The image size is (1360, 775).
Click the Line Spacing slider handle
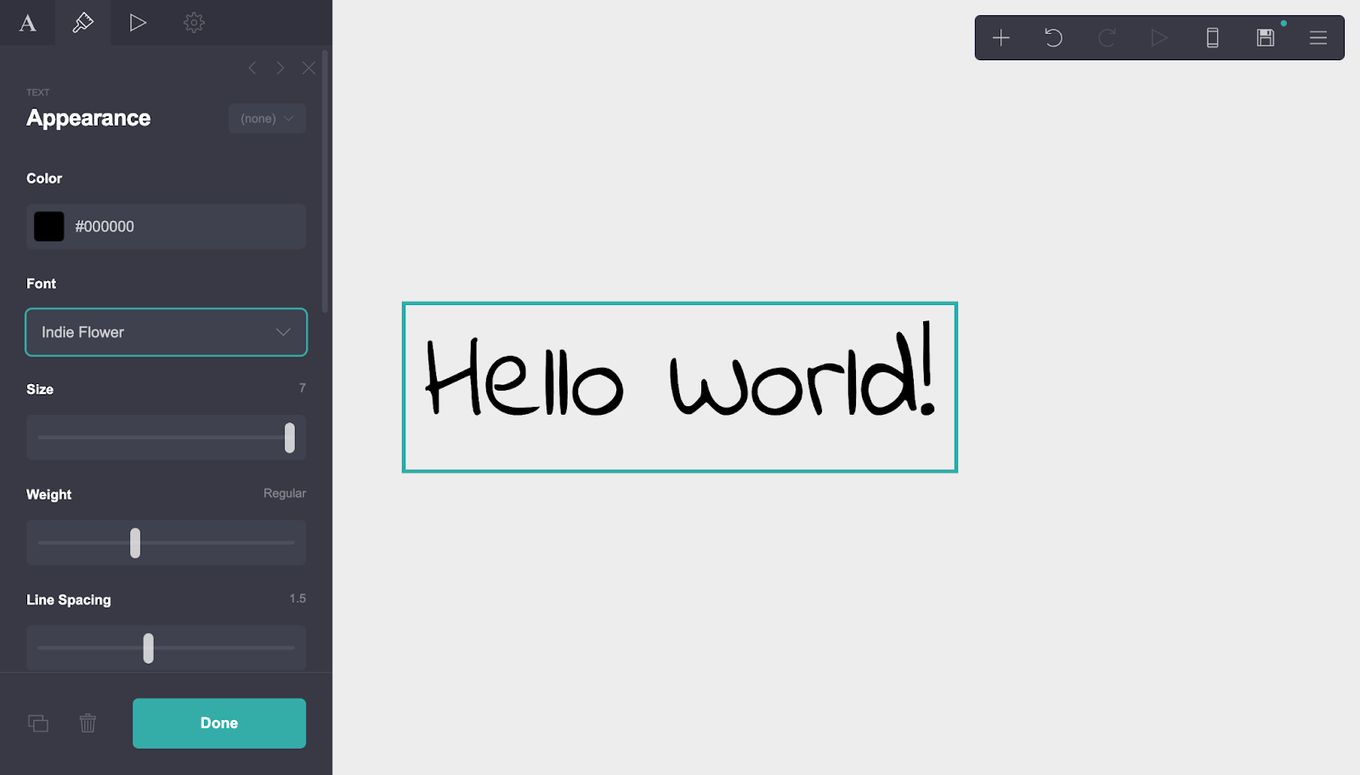pos(148,648)
